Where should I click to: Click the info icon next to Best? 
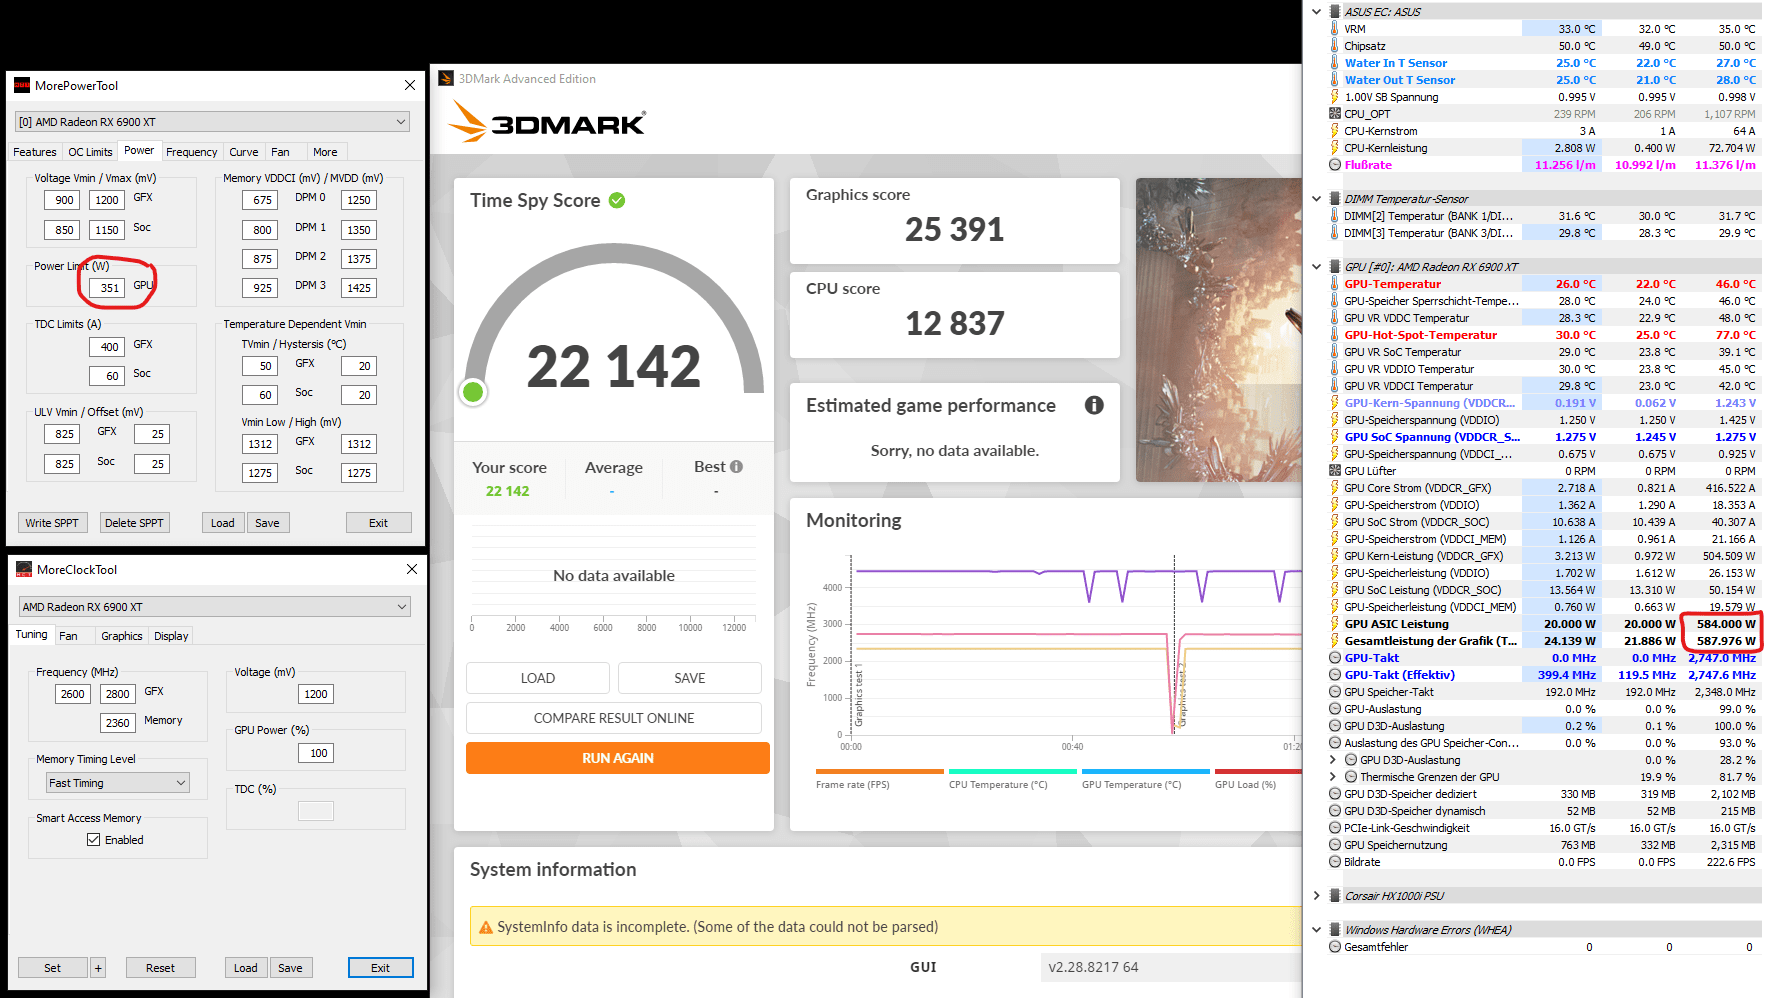[x=737, y=467]
